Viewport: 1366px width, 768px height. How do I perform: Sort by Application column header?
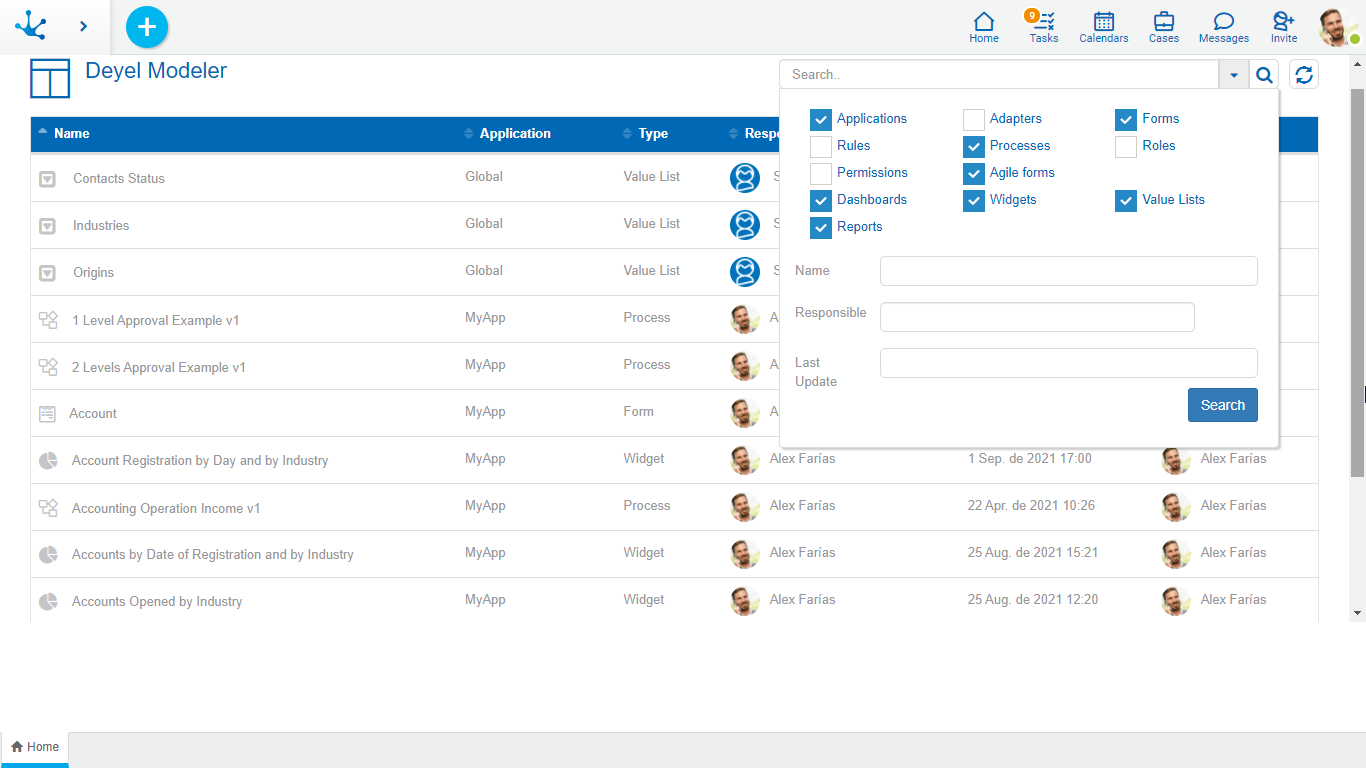pos(515,133)
